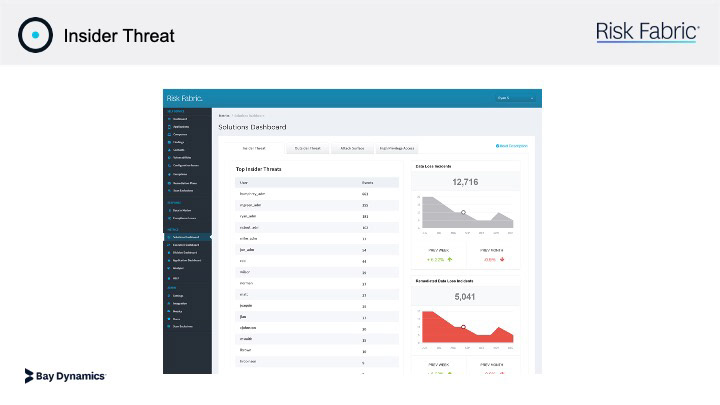Screen dimensions: 720x405
Task: Click the Events column header
Action: coord(367,183)
